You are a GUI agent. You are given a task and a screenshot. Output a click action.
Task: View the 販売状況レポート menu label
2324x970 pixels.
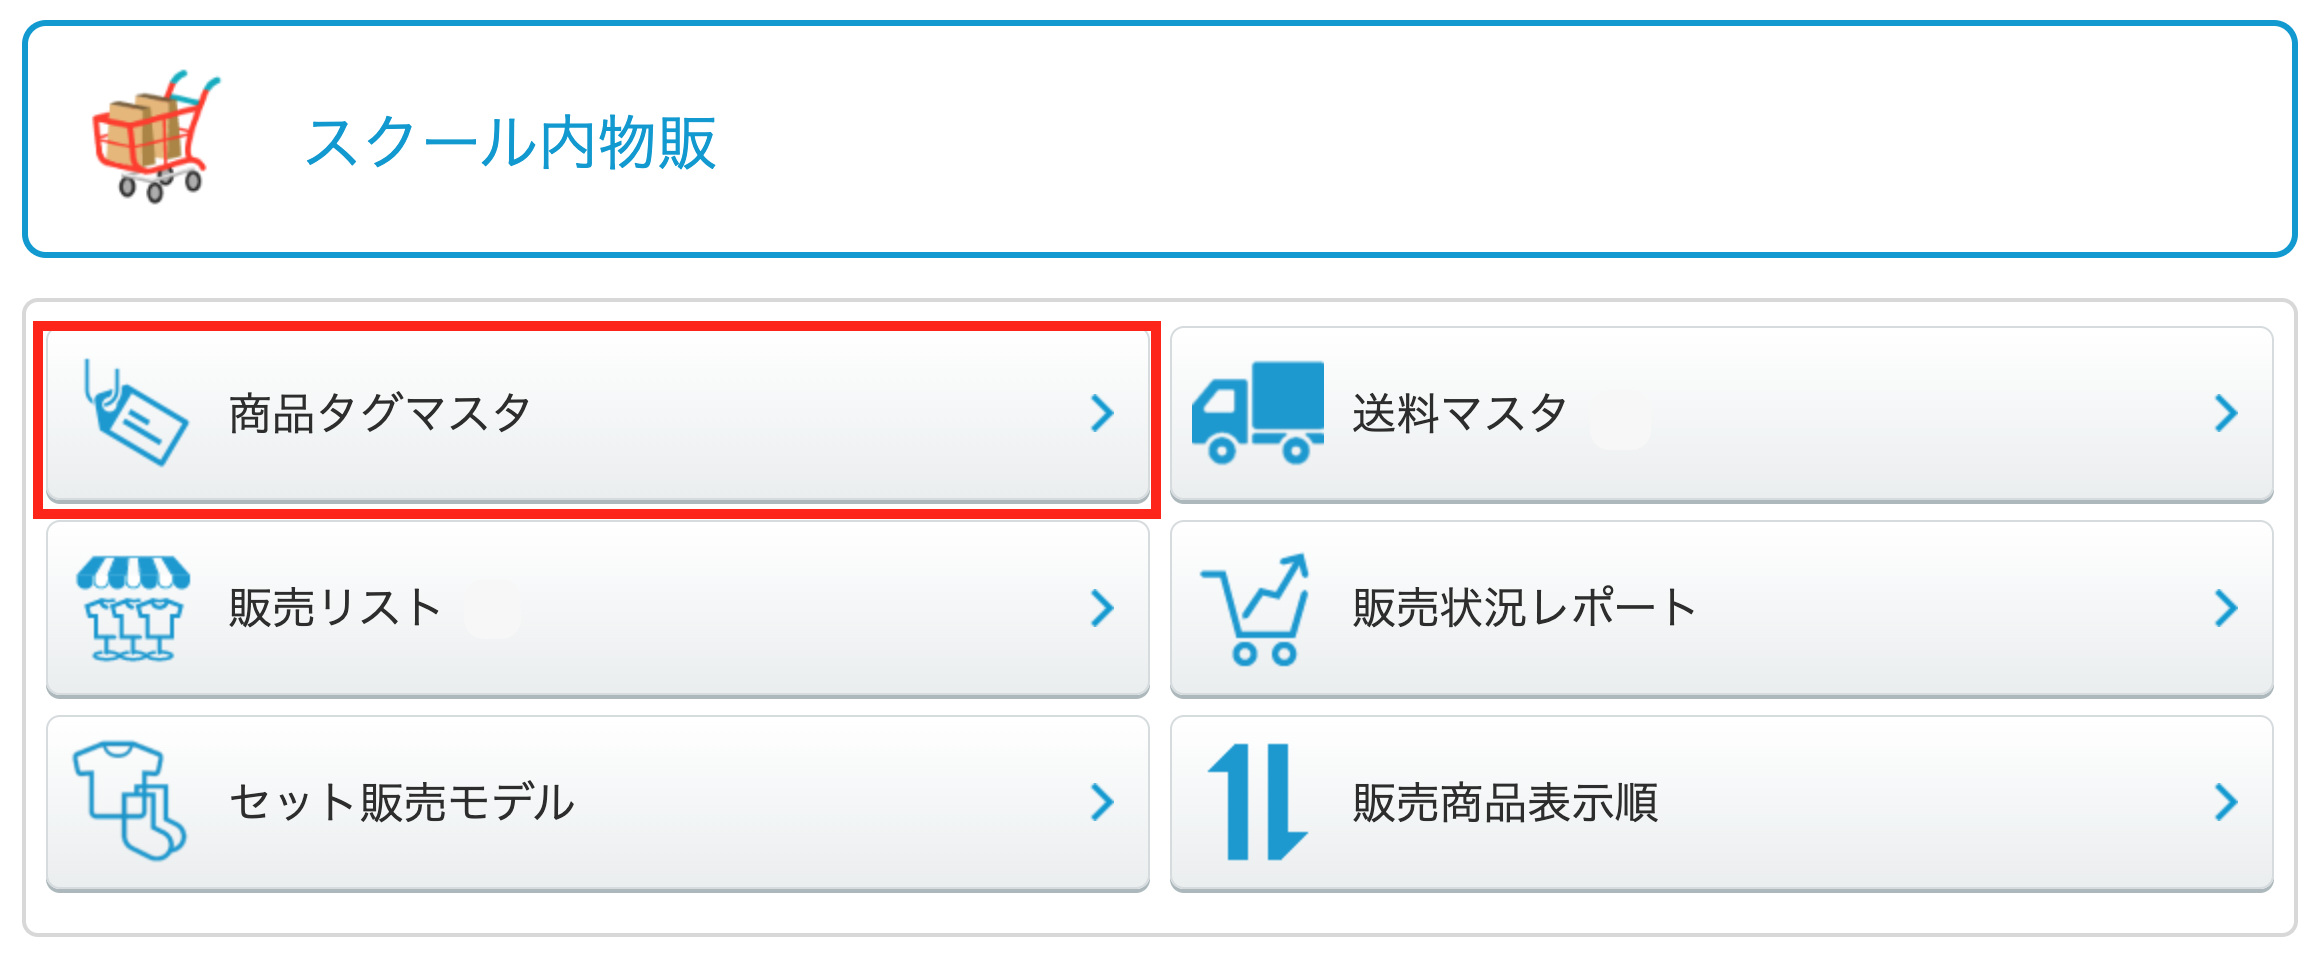coord(1524,608)
